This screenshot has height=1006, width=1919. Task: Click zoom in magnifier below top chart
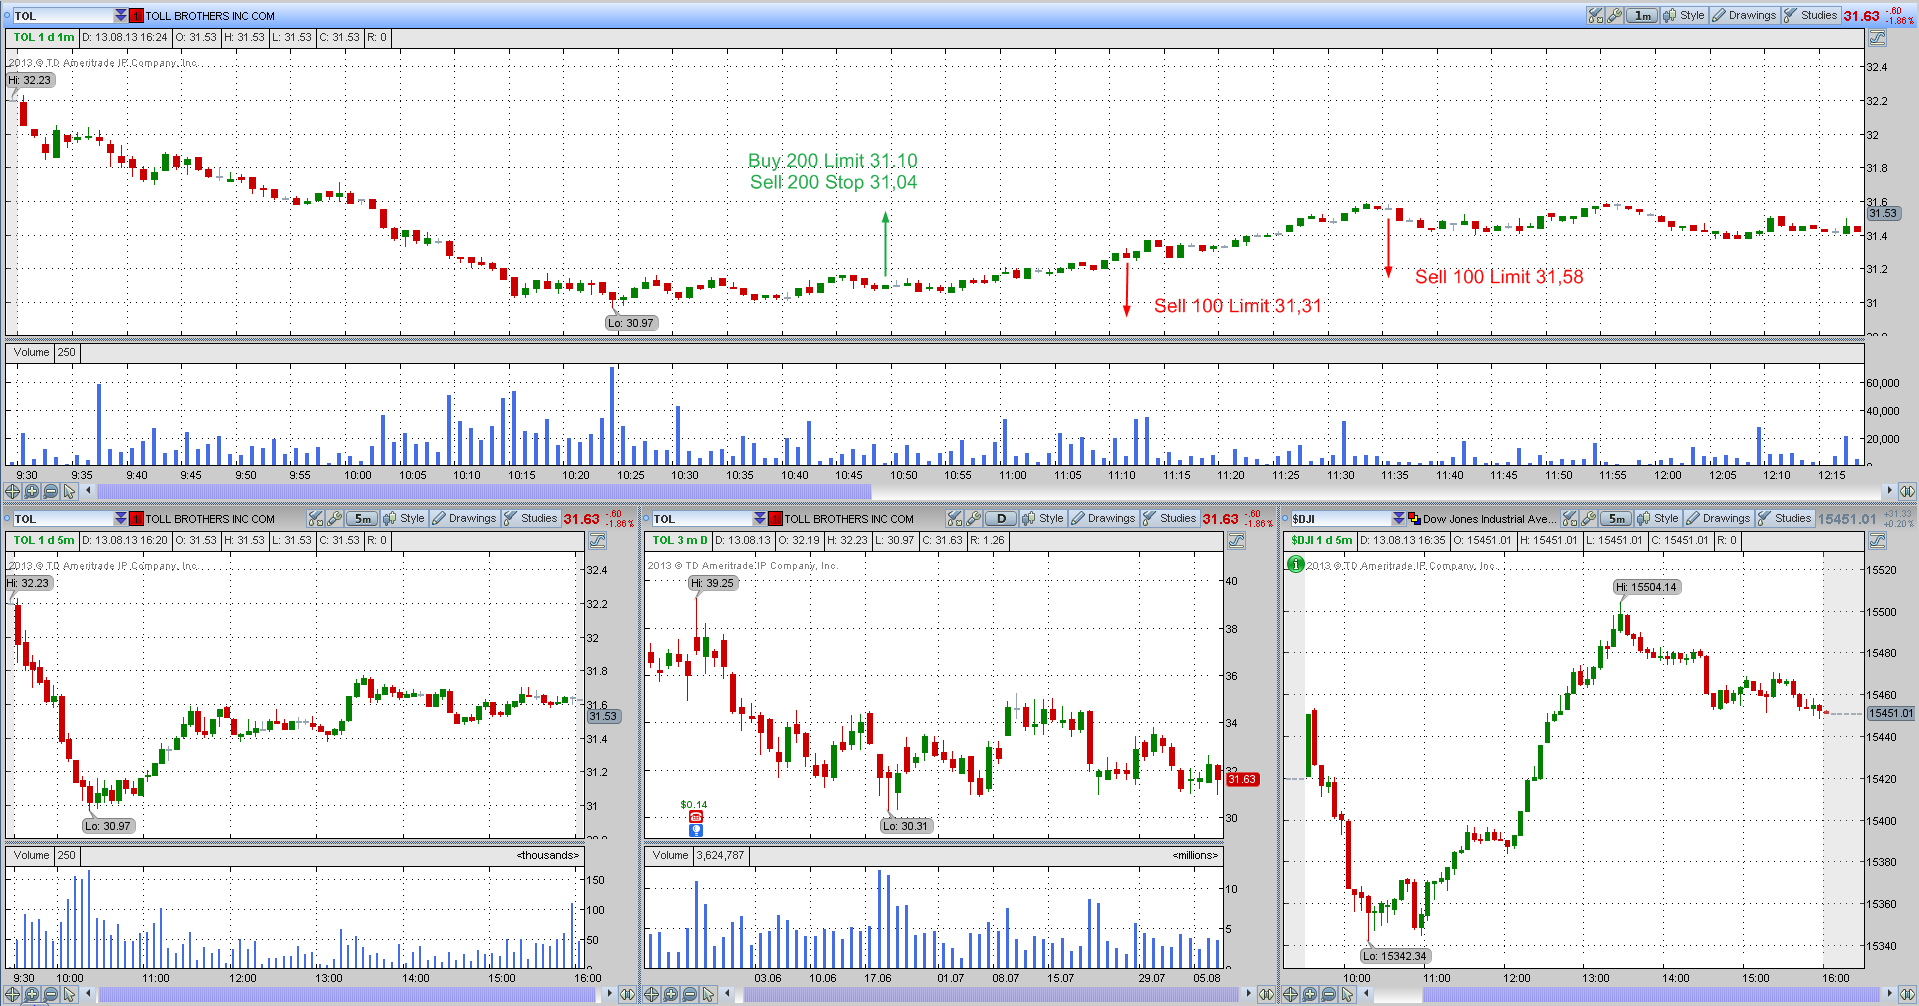(x=31, y=491)
